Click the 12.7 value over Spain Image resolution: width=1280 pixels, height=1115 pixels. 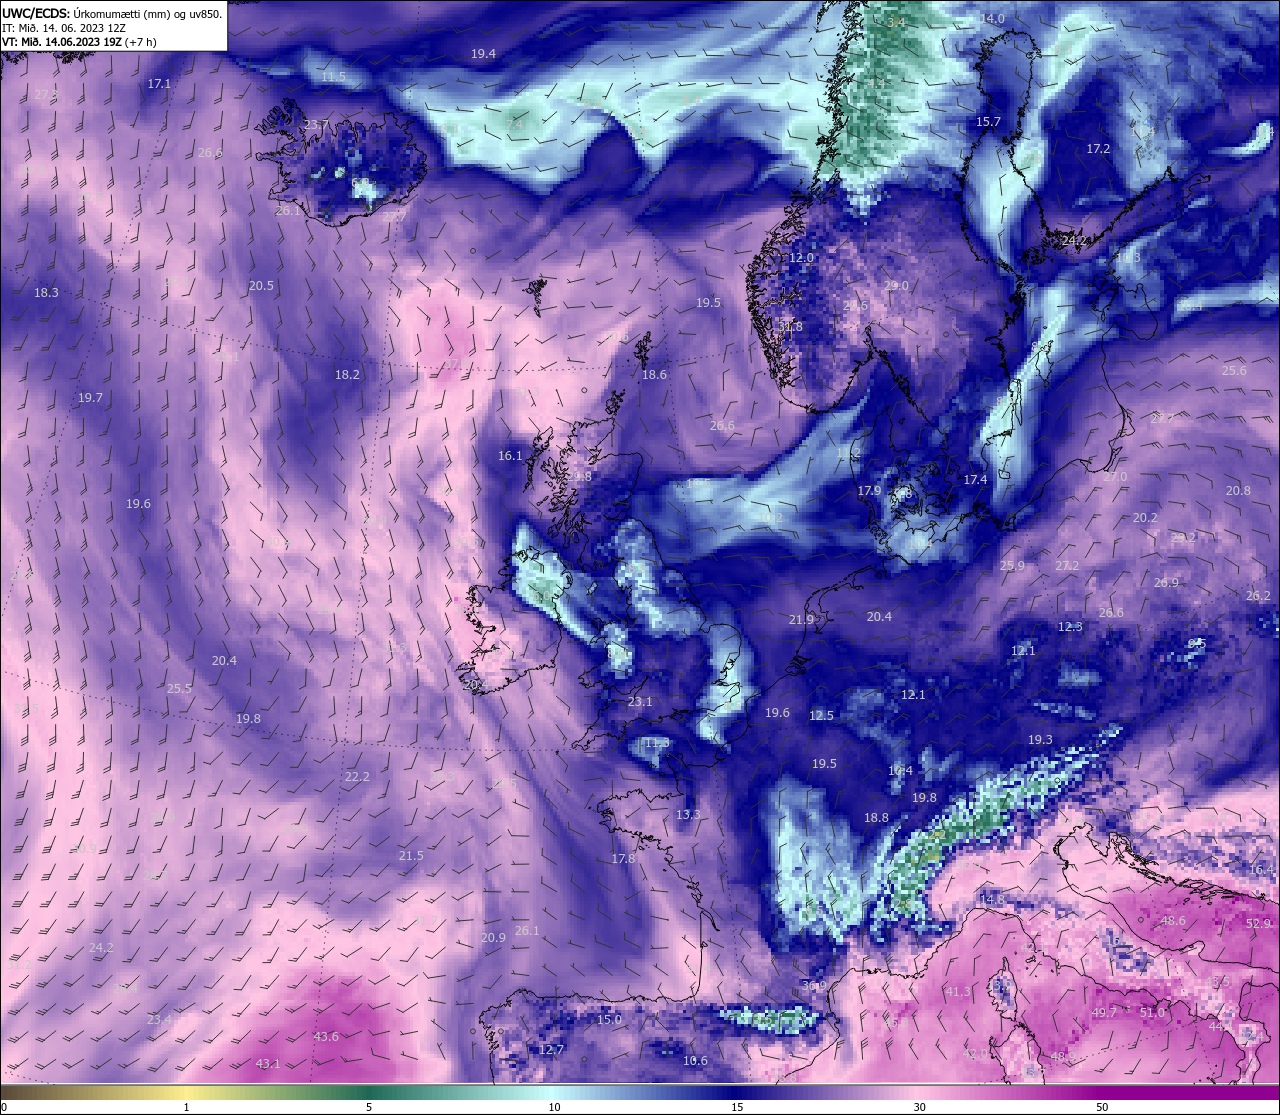[x=551, y=1050]
